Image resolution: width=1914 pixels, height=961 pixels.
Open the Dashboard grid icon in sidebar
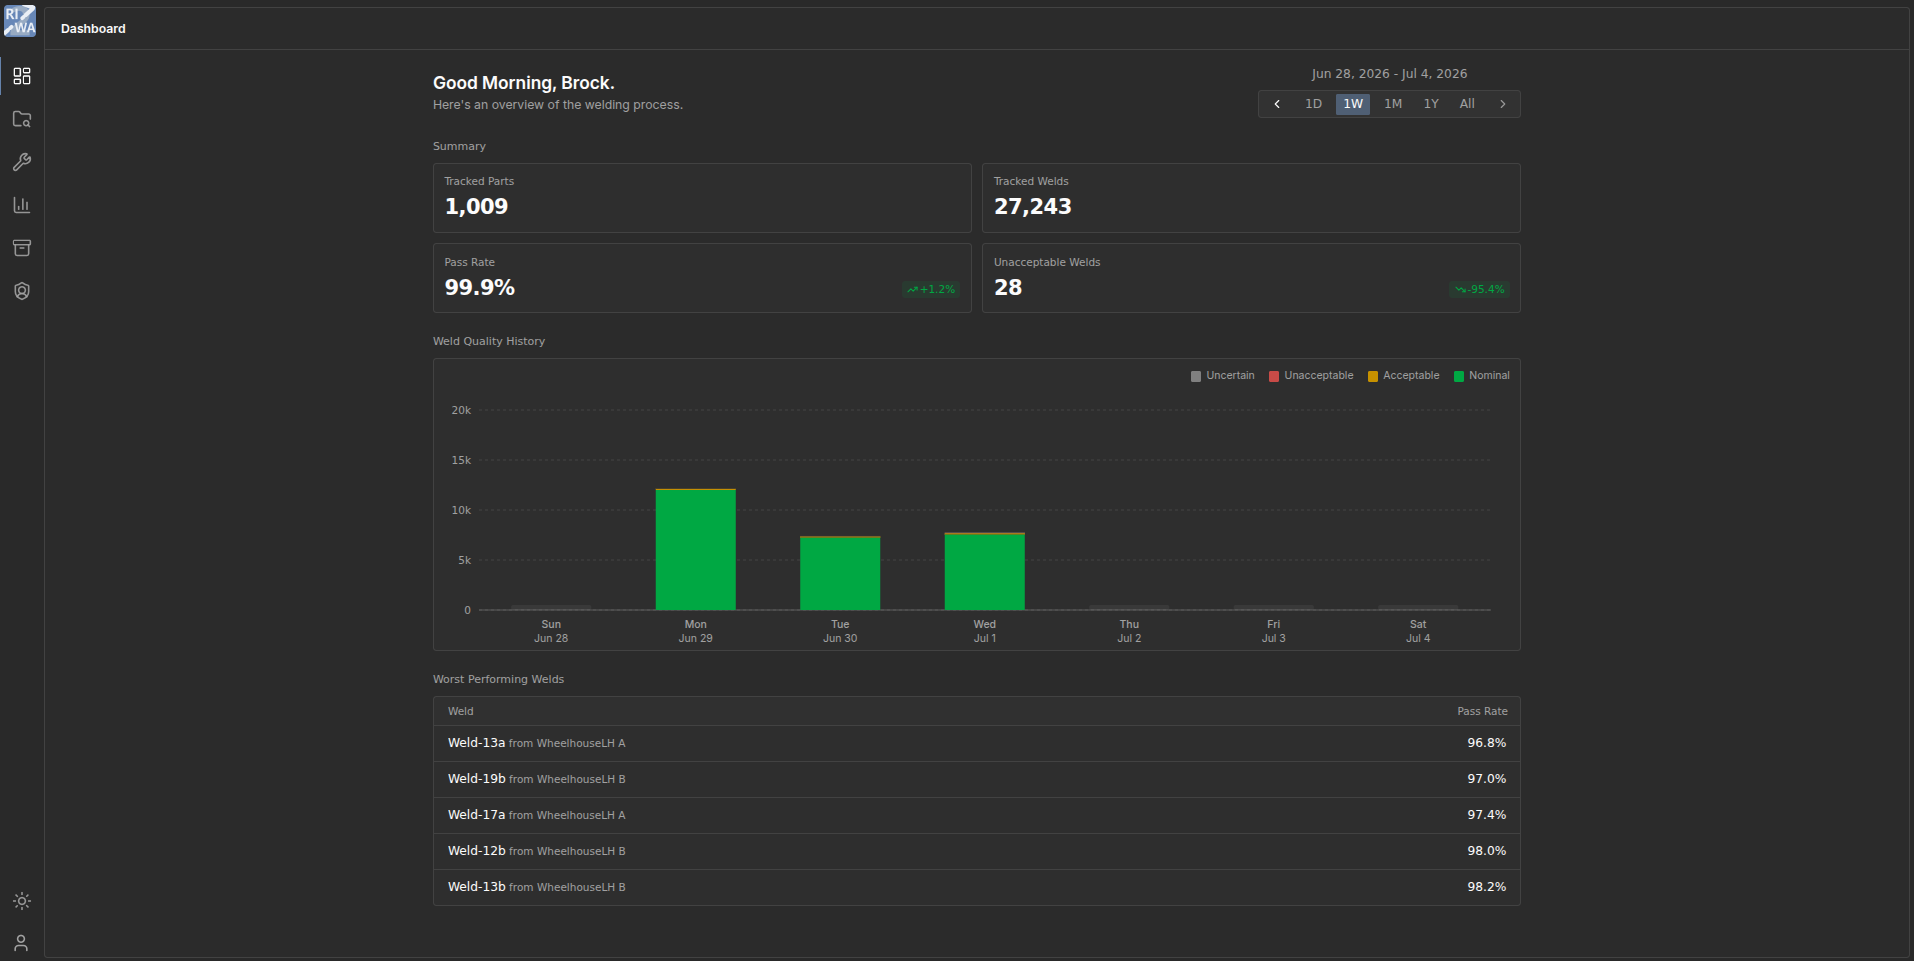[x=22, y=76]
